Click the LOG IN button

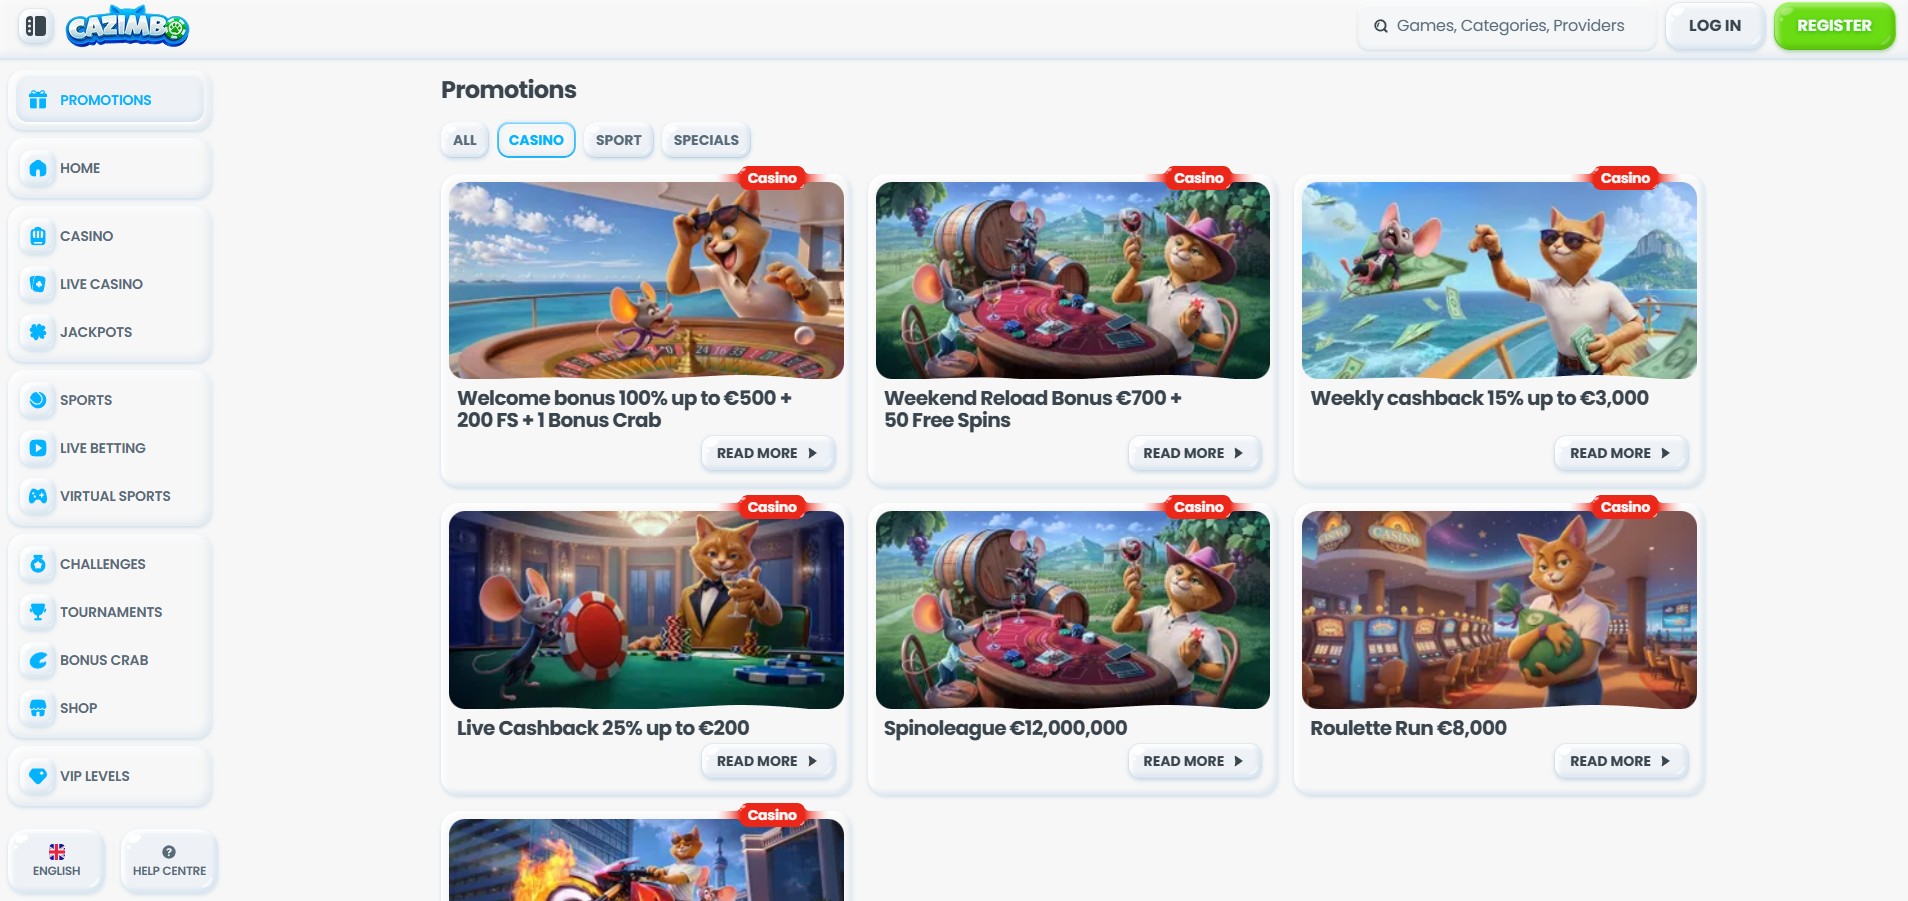pos(1713,25)
